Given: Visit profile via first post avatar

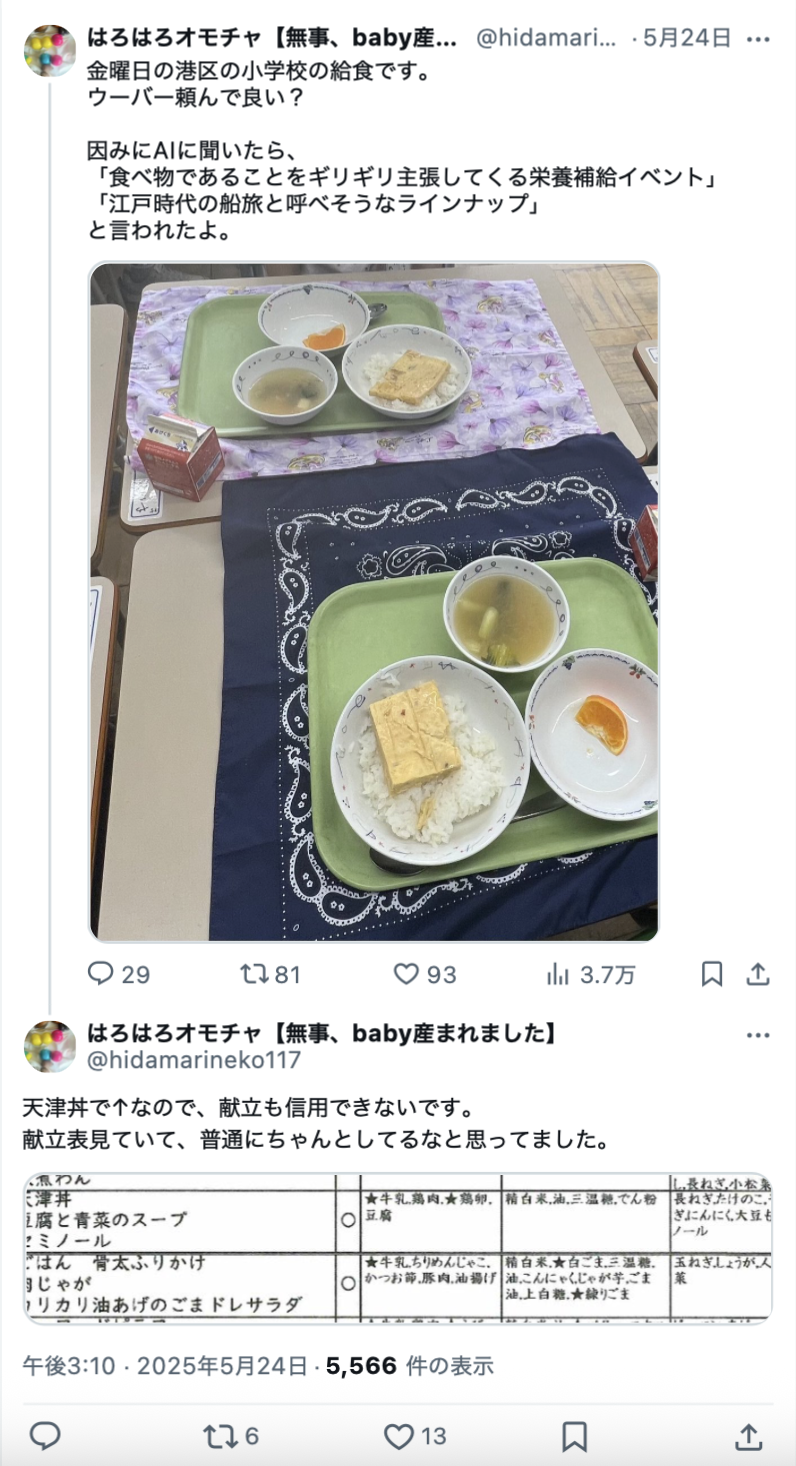Looking at the screenshot, I should click(x=50, y=51).
